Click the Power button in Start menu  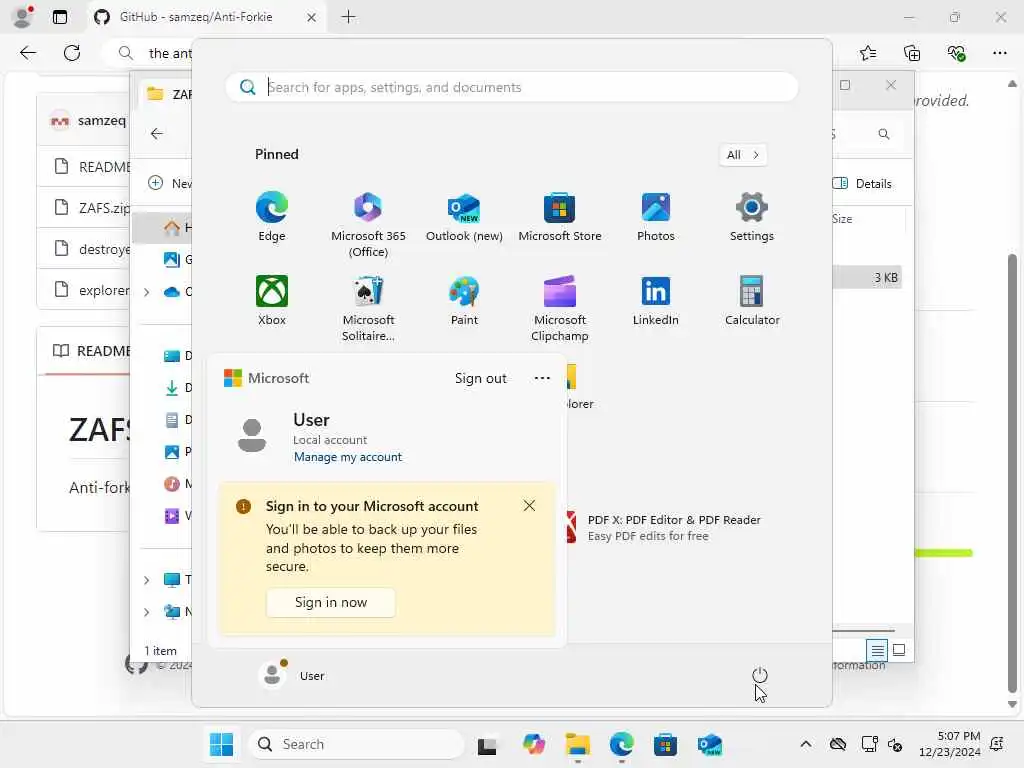tap(760, 675)
